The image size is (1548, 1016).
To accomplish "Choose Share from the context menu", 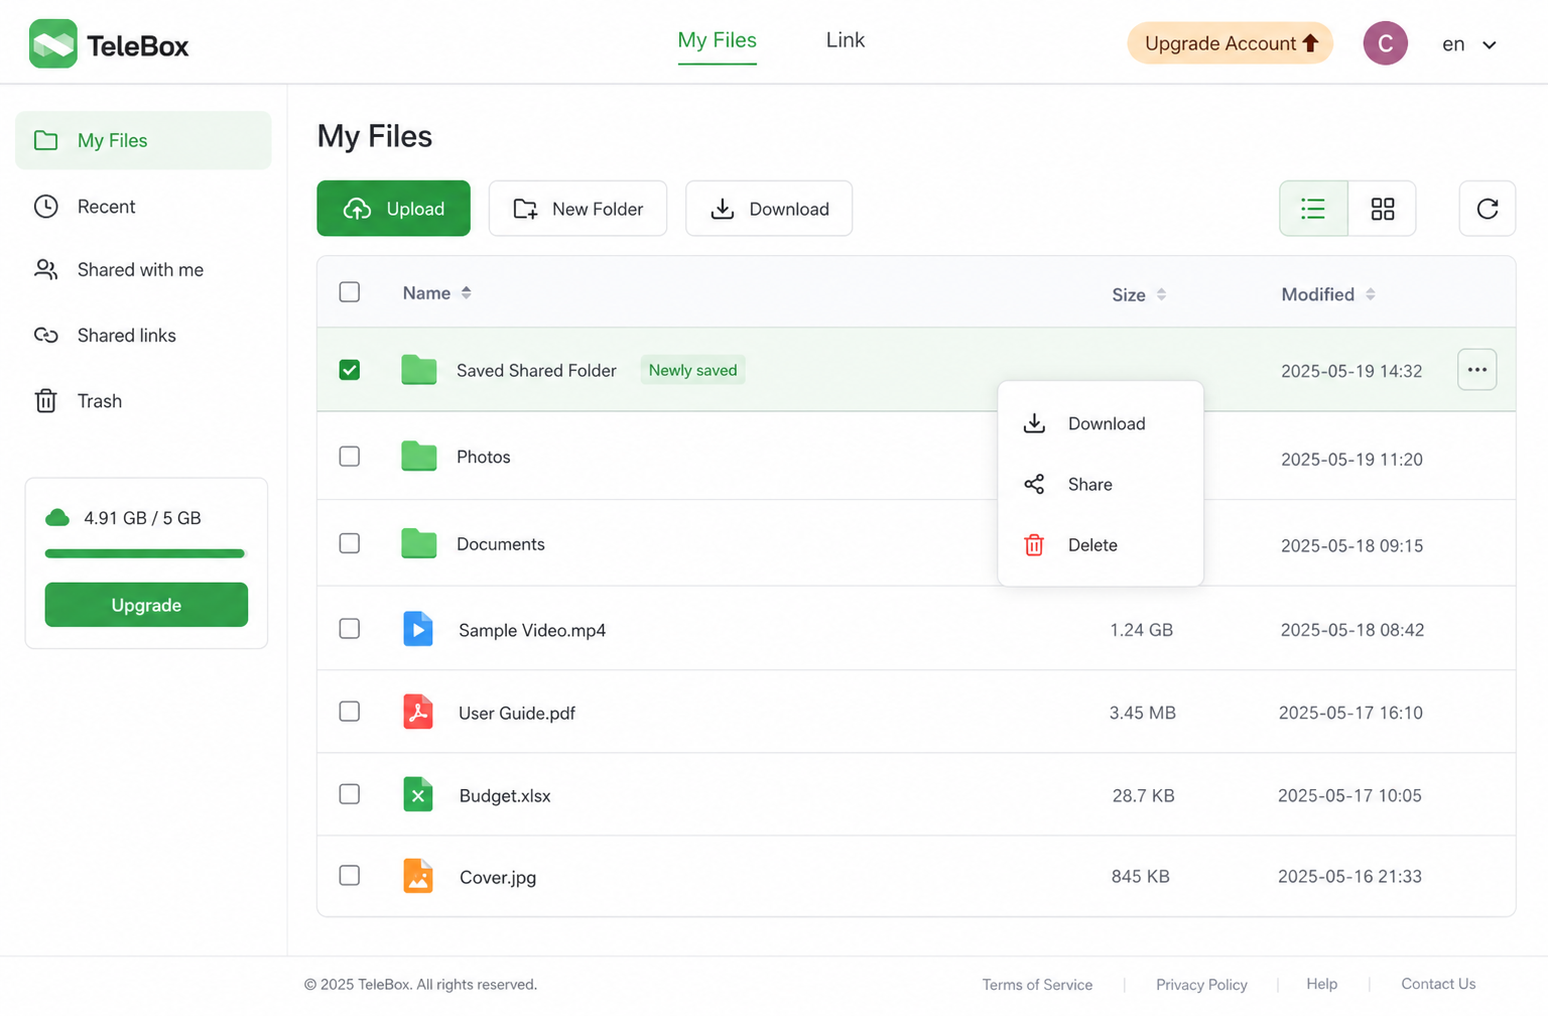I will [1100, 484].
